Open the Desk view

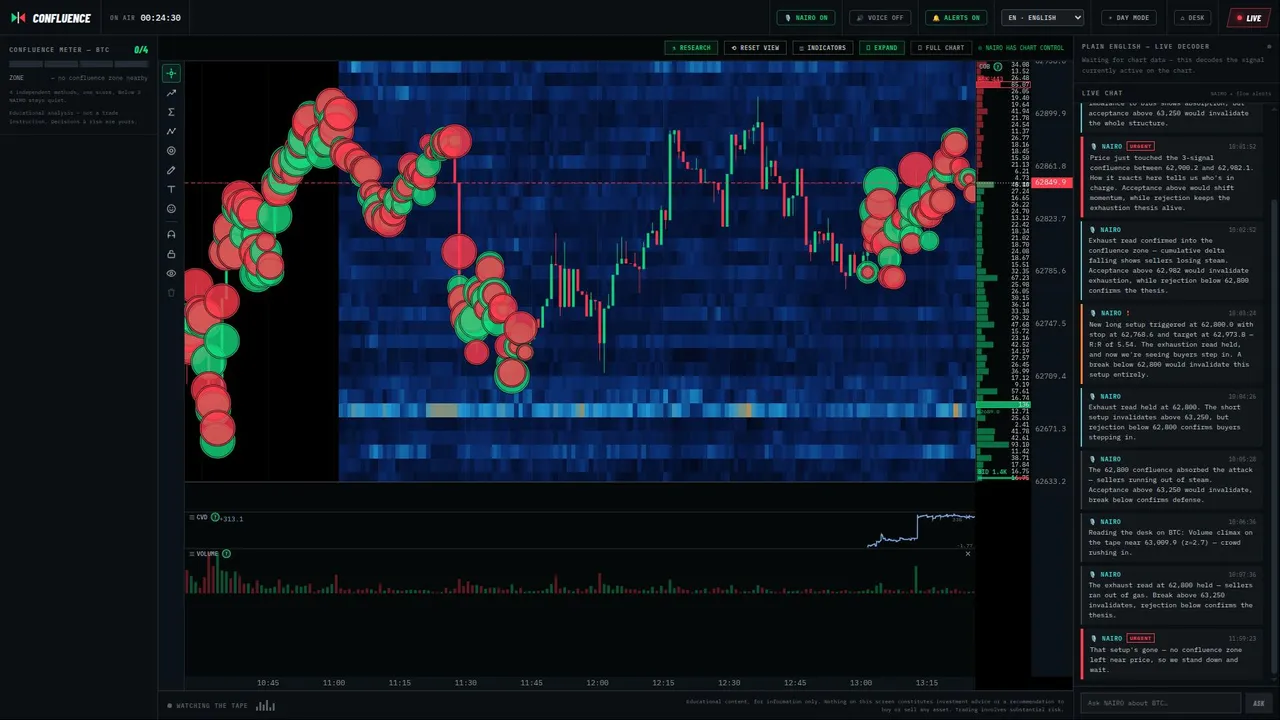click(1193, 17)
